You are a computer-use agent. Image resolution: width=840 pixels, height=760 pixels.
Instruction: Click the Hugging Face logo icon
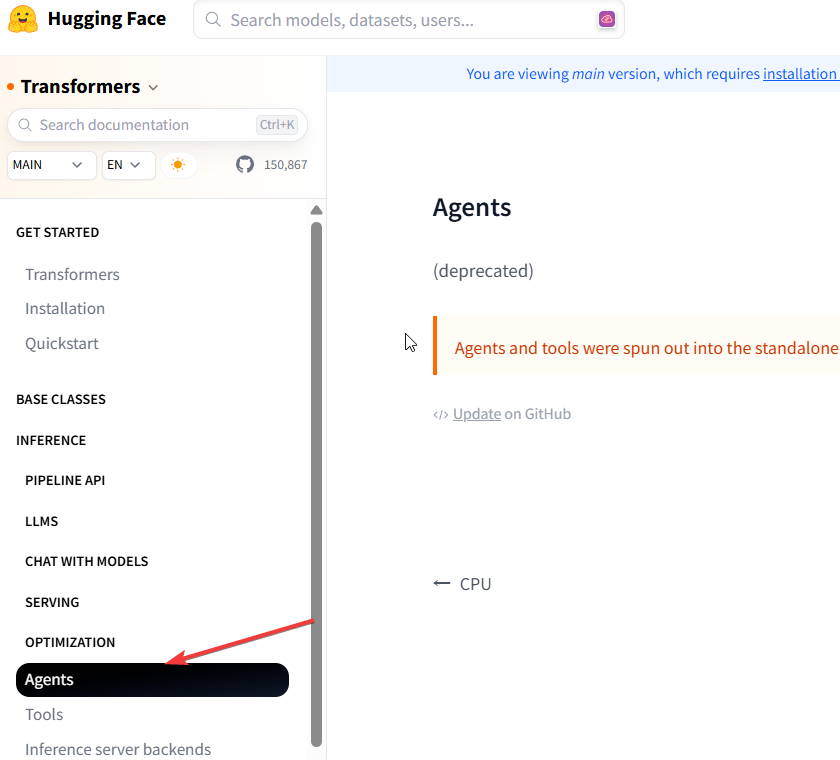pyautogui.click(x=23, y=19)
